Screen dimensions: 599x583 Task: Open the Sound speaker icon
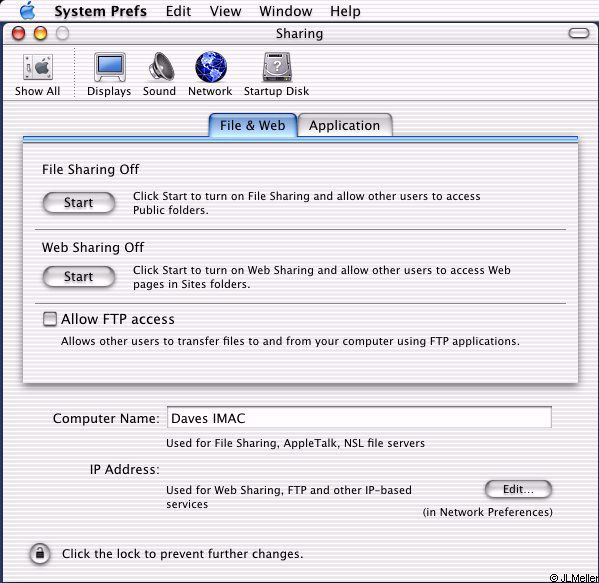161,67
